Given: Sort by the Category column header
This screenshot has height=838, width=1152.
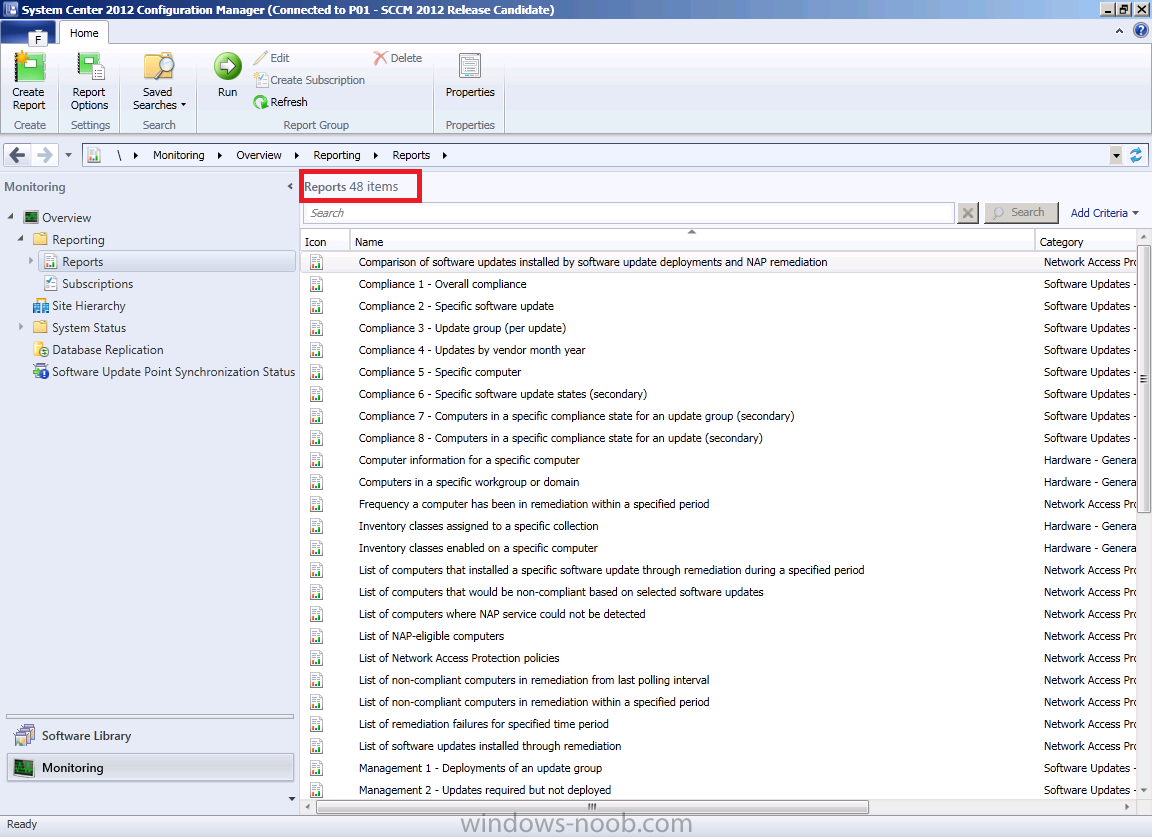Looking at the screenshot, I should coord(1086,242).
